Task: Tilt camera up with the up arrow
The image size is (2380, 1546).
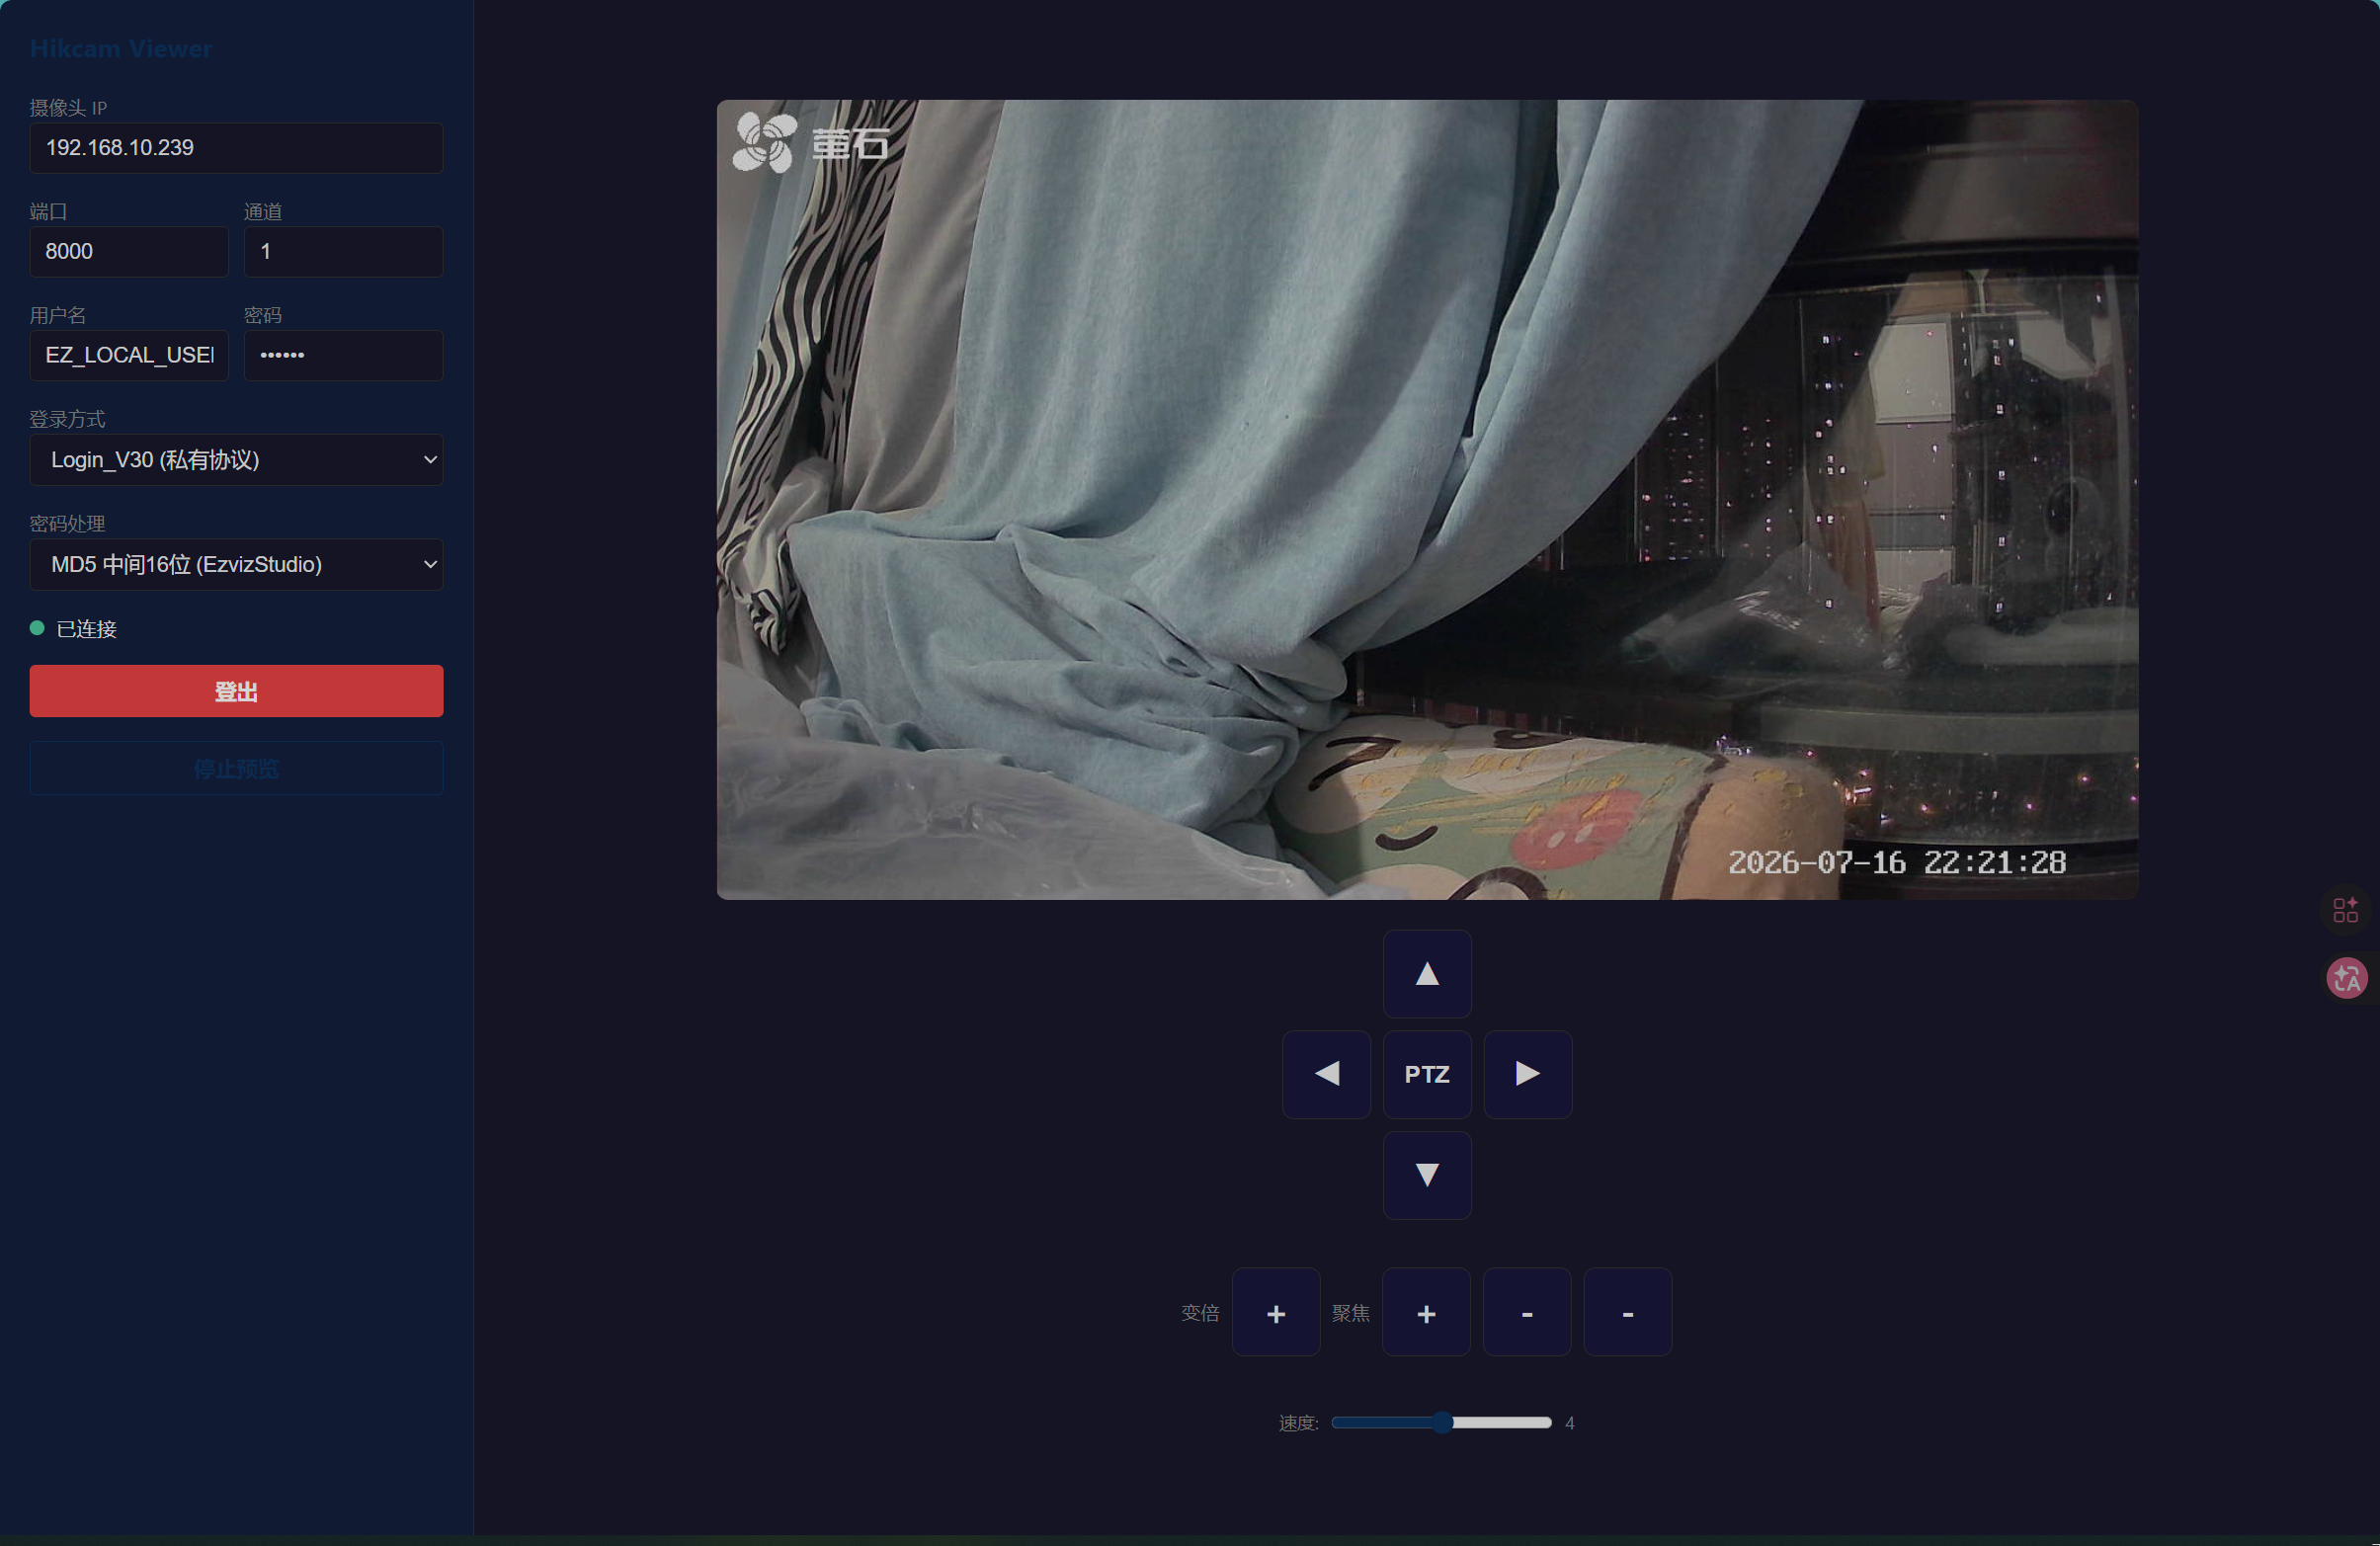Action: click(x=1427, y=973)
